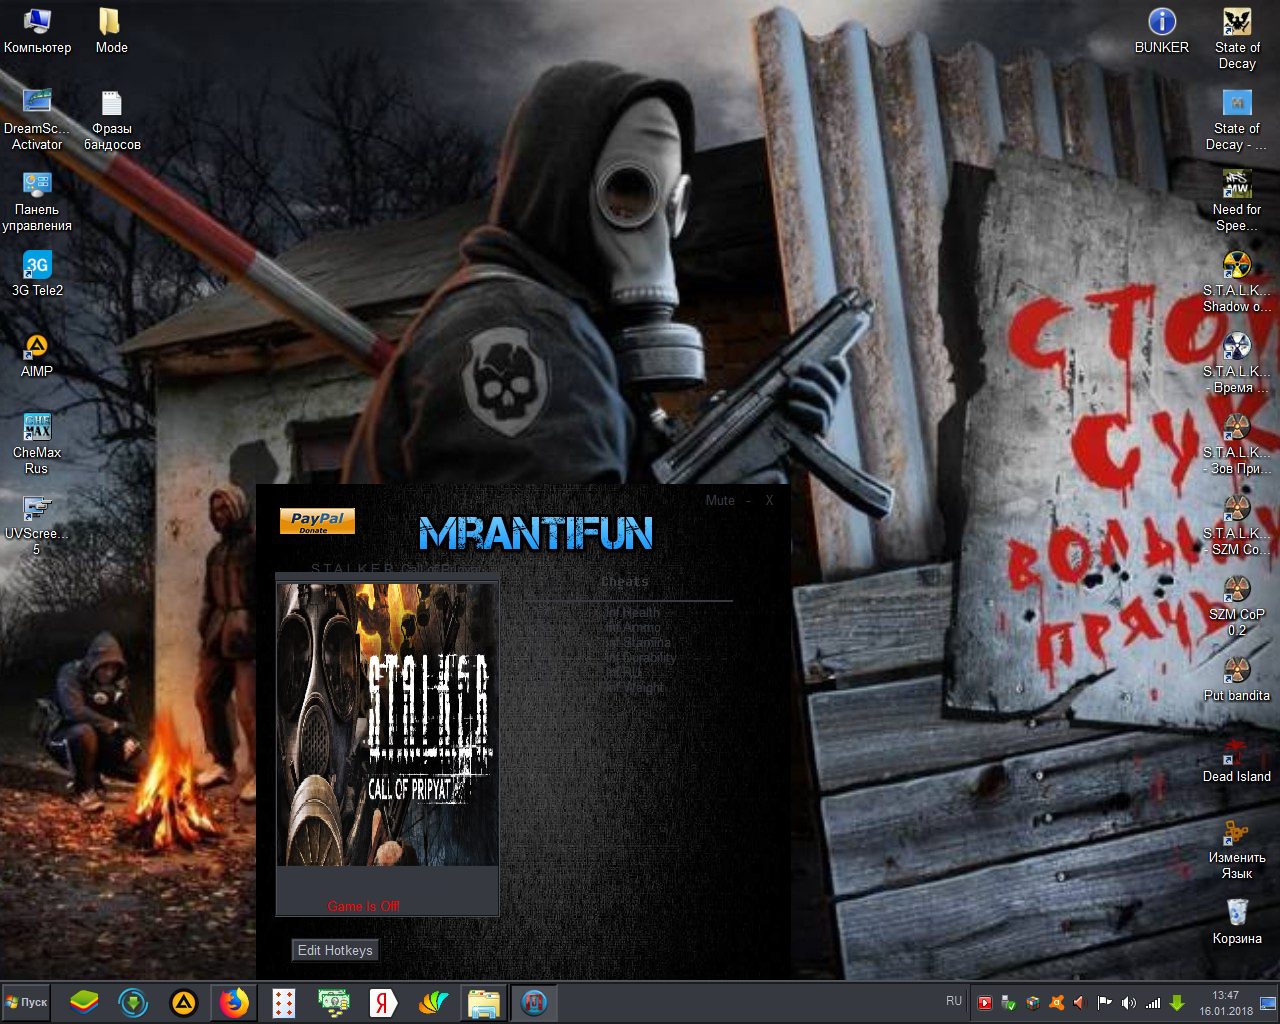Viewport: 1280px width, 1024px height.
Task: Click the RU language indicator
Action: [x=954, y=1001]
